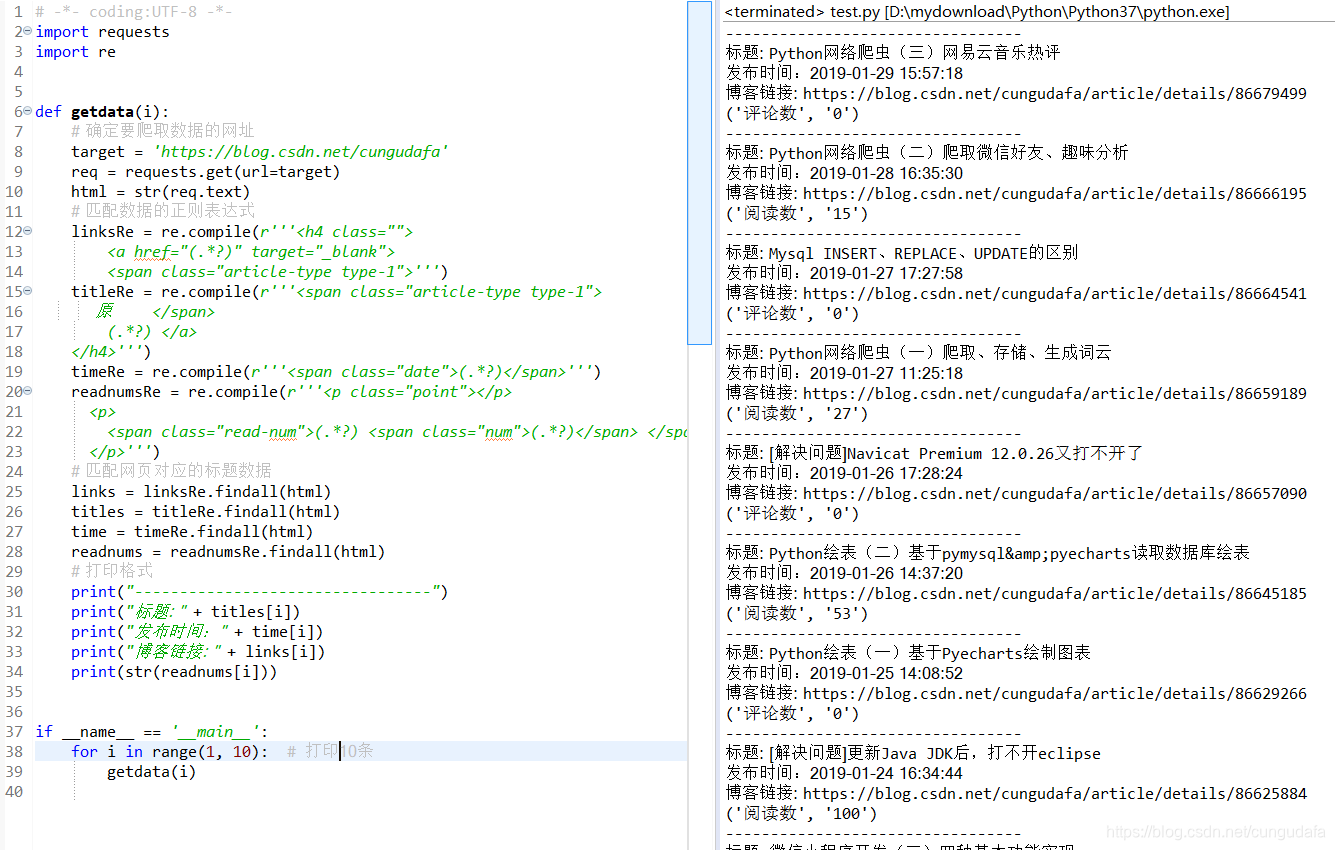This screenshot has width=1335, height=850.
Task: Place cursor on 'def getdata(i):' line
Action: tap(102, 112)
